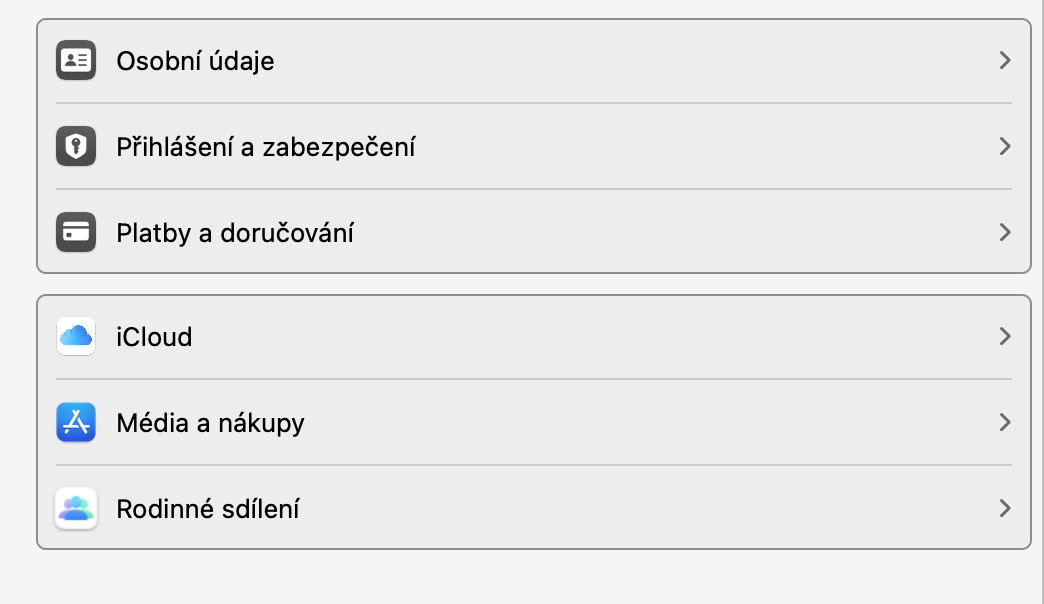Click the arrow beside Rodinné sdílení
1044x604 pixels.
coord(1005,509)
